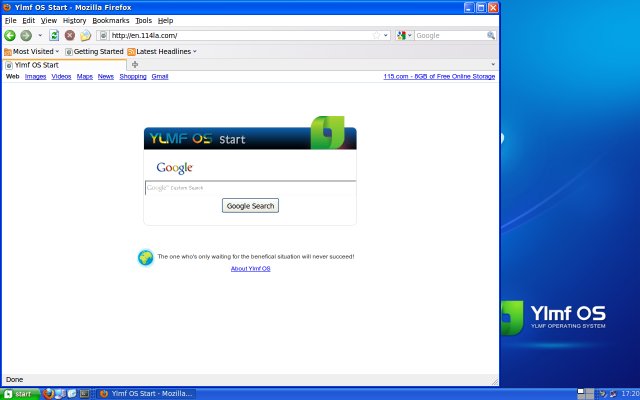Open the View menu
The height and width of the screenshot is (400, 640).
(x=49, y=20)
